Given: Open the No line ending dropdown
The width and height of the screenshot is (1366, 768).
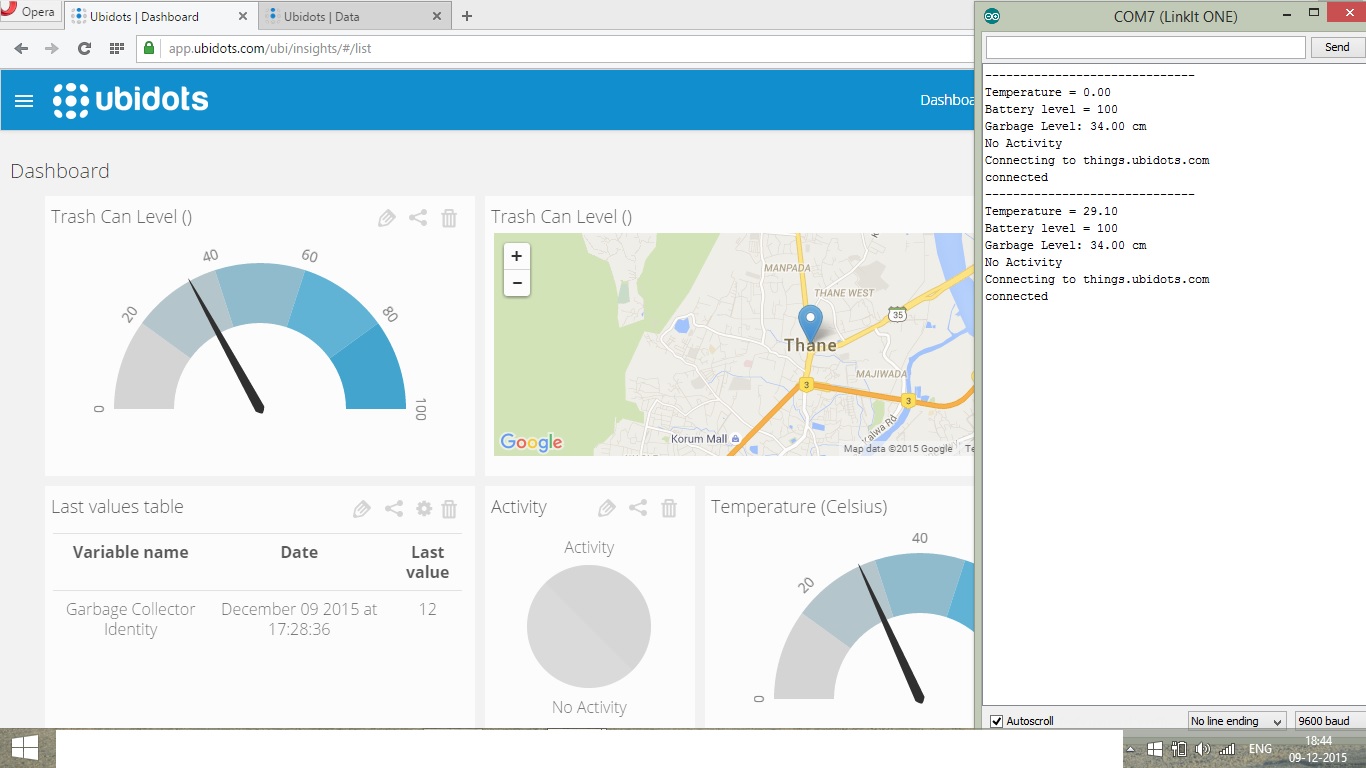Looking at the screenshot, I should [1237, 721].
